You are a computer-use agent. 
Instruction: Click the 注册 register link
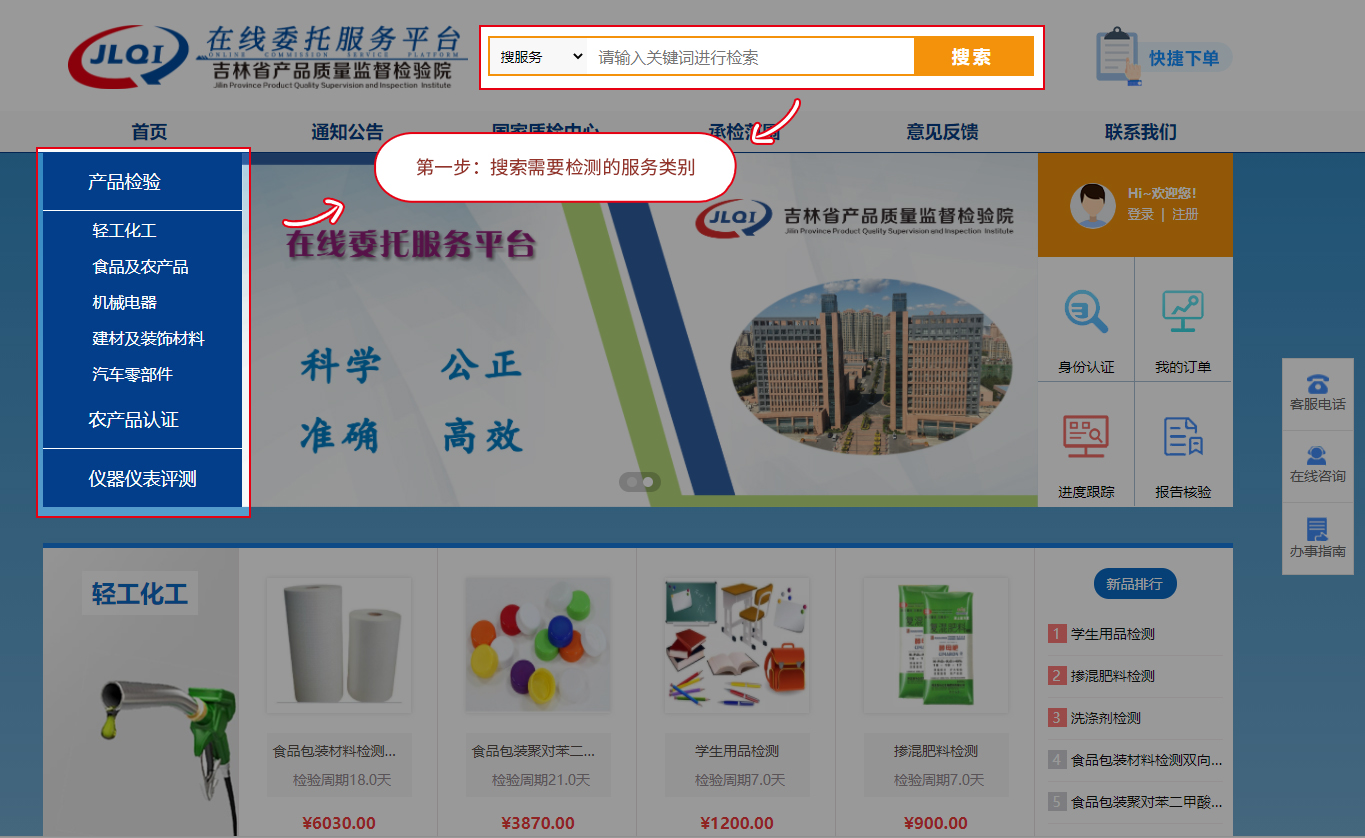(x=1185, y=214)
